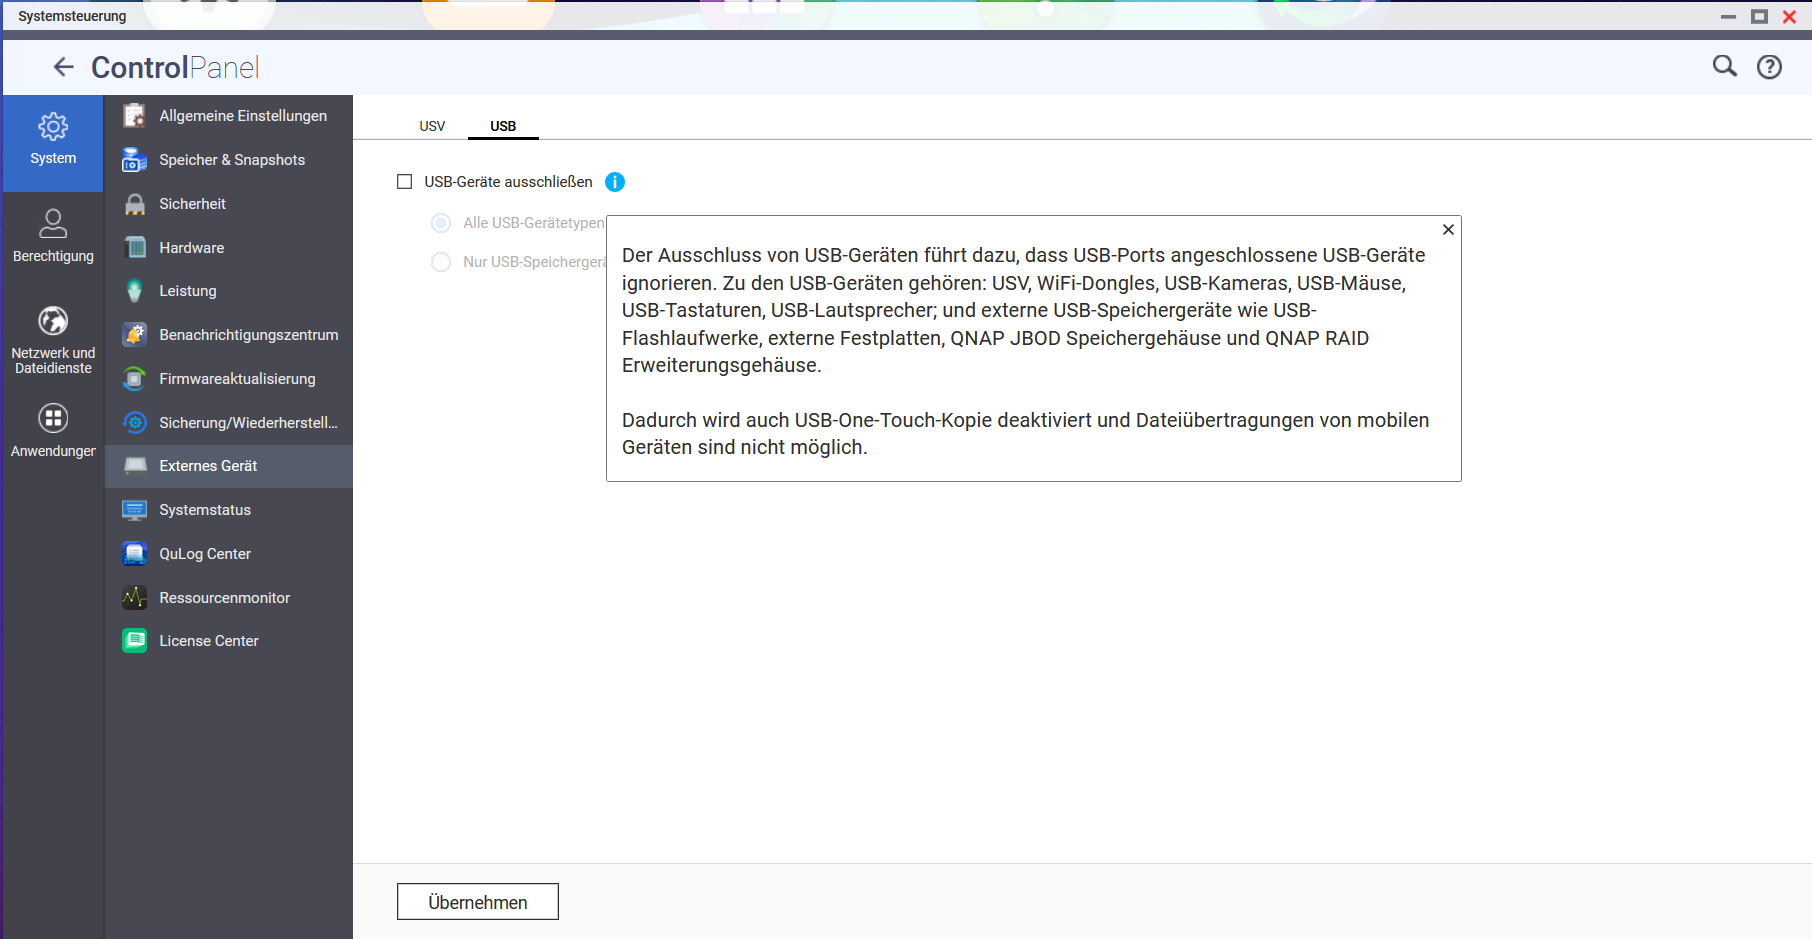Click the Übernehmen button

[x=478, y=902]
